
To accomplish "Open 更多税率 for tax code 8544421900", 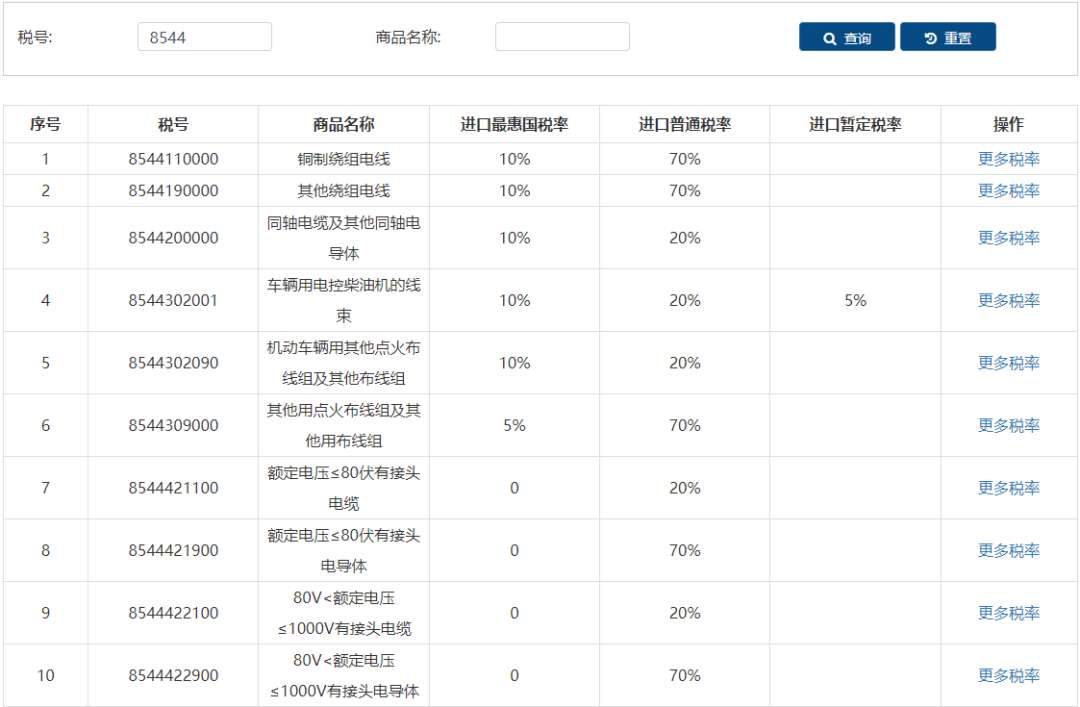I will tap(1008, 550).
